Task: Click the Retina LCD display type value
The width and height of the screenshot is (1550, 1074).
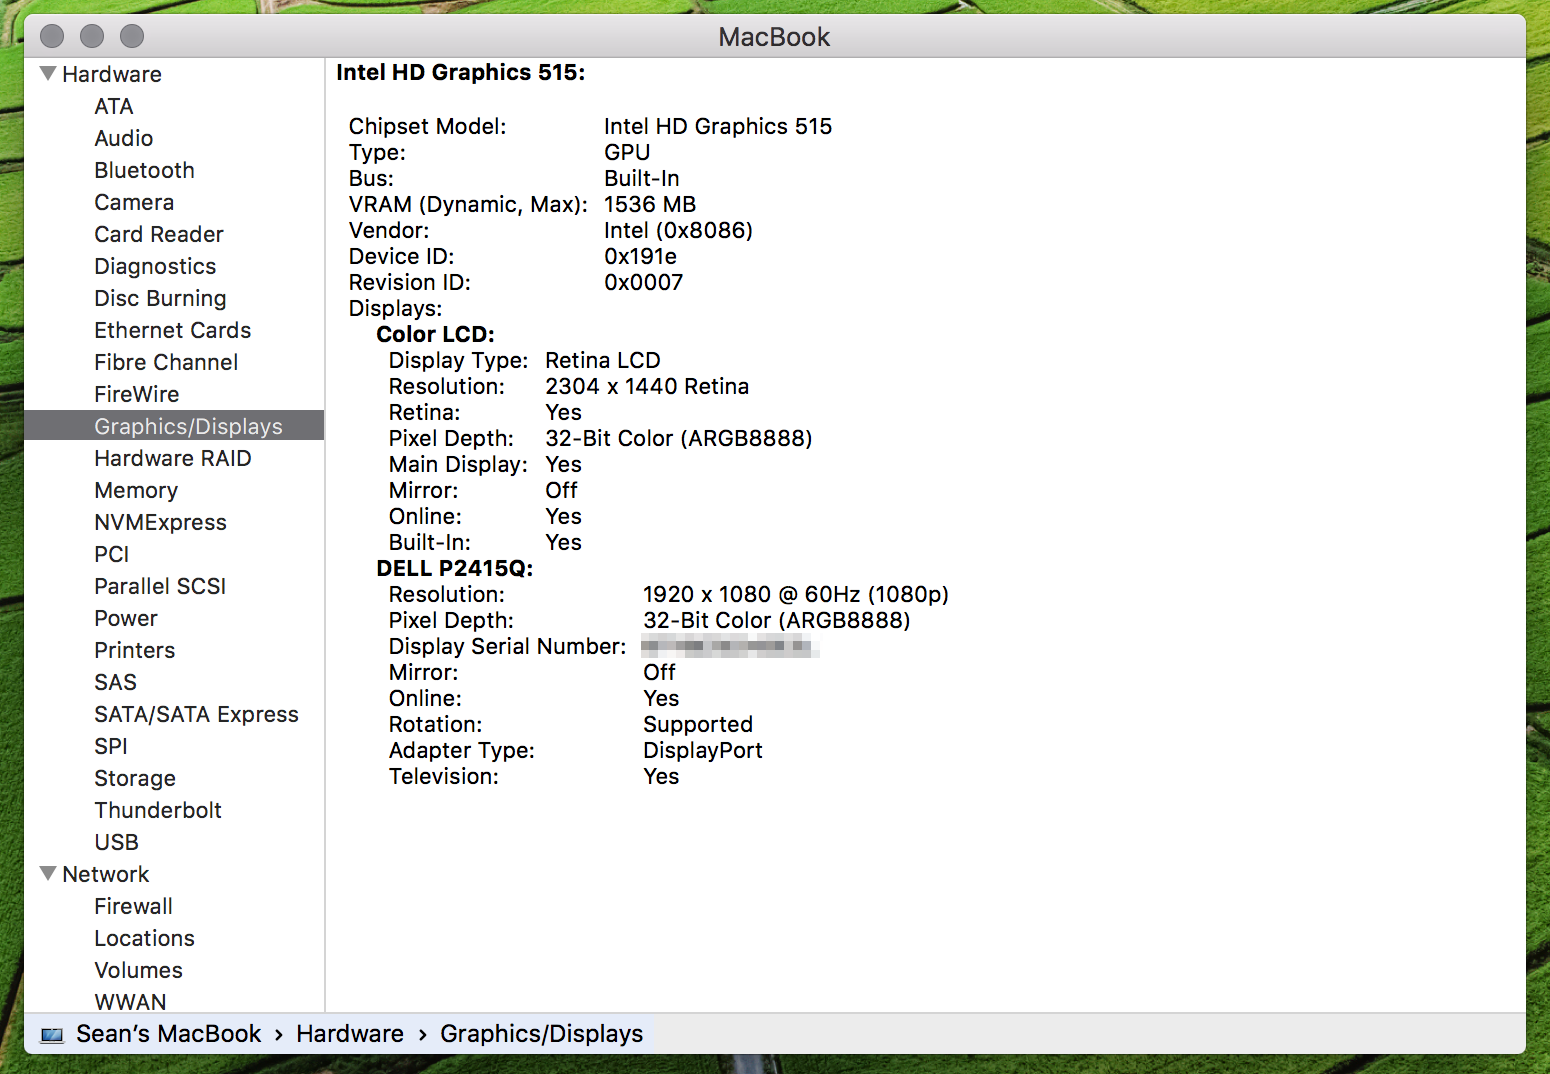Action: coord(603,360)
